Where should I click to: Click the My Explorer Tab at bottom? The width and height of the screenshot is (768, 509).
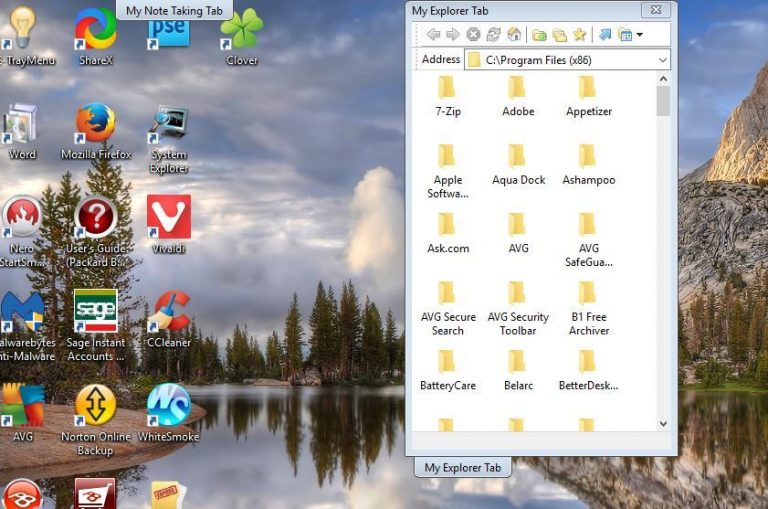click(463, 467)
